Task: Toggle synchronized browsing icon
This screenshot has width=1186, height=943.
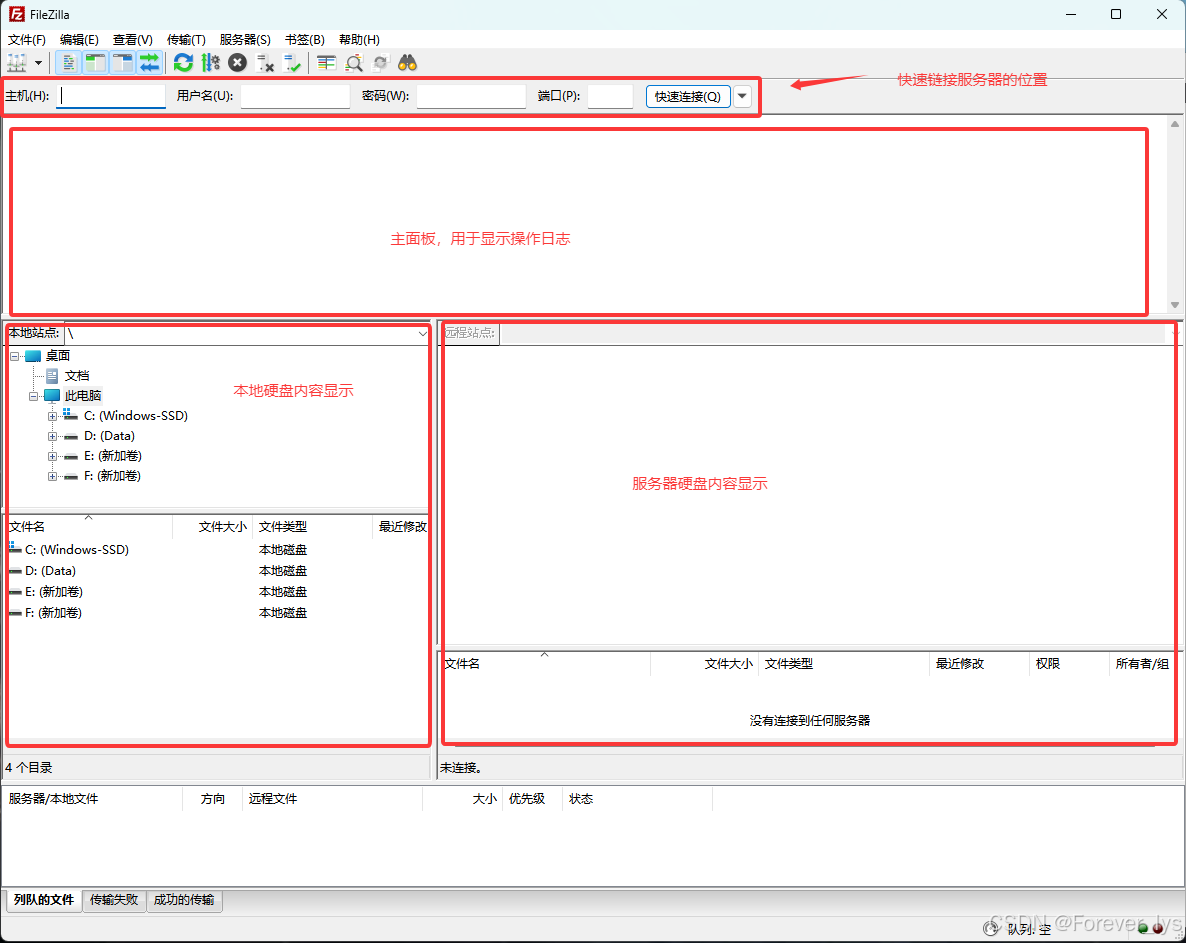Action: [x=380, y=63]
